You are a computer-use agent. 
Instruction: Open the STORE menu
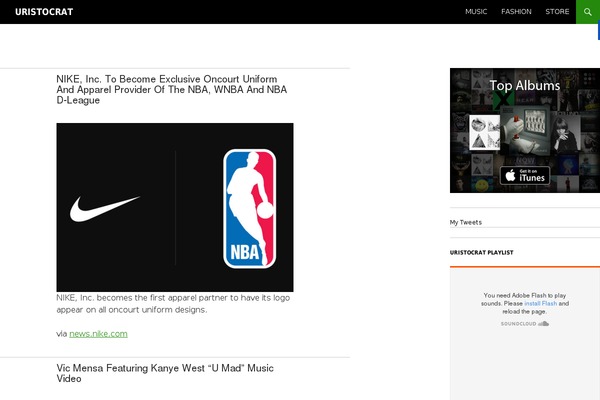coord(557,12)
